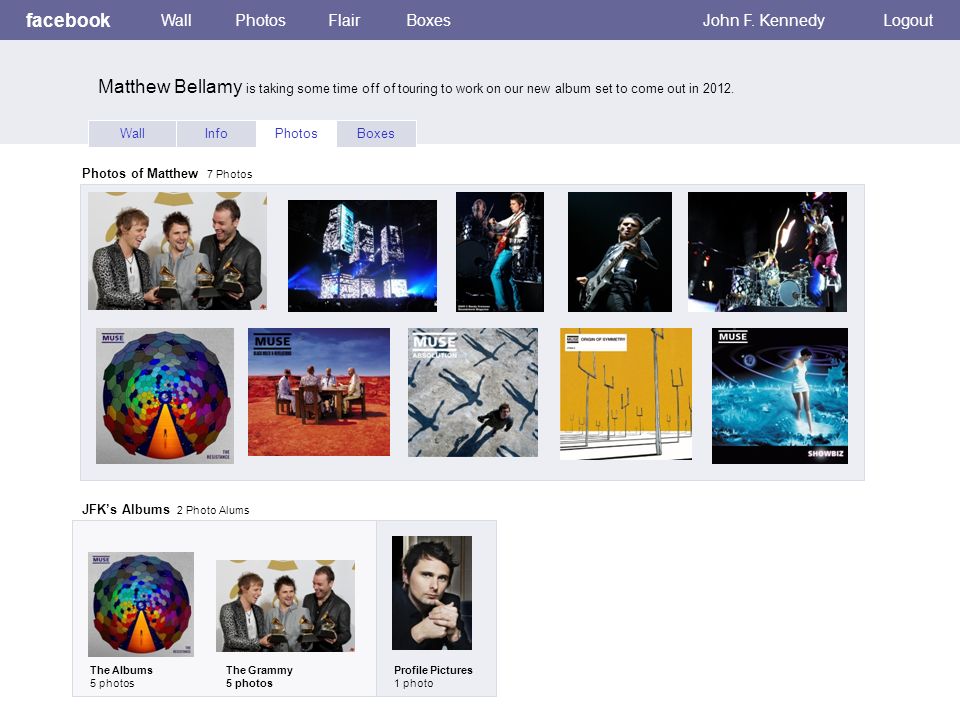Screen dimensions: 960x720
Task: Click the status text about the new album
Action: click(490, 88)
